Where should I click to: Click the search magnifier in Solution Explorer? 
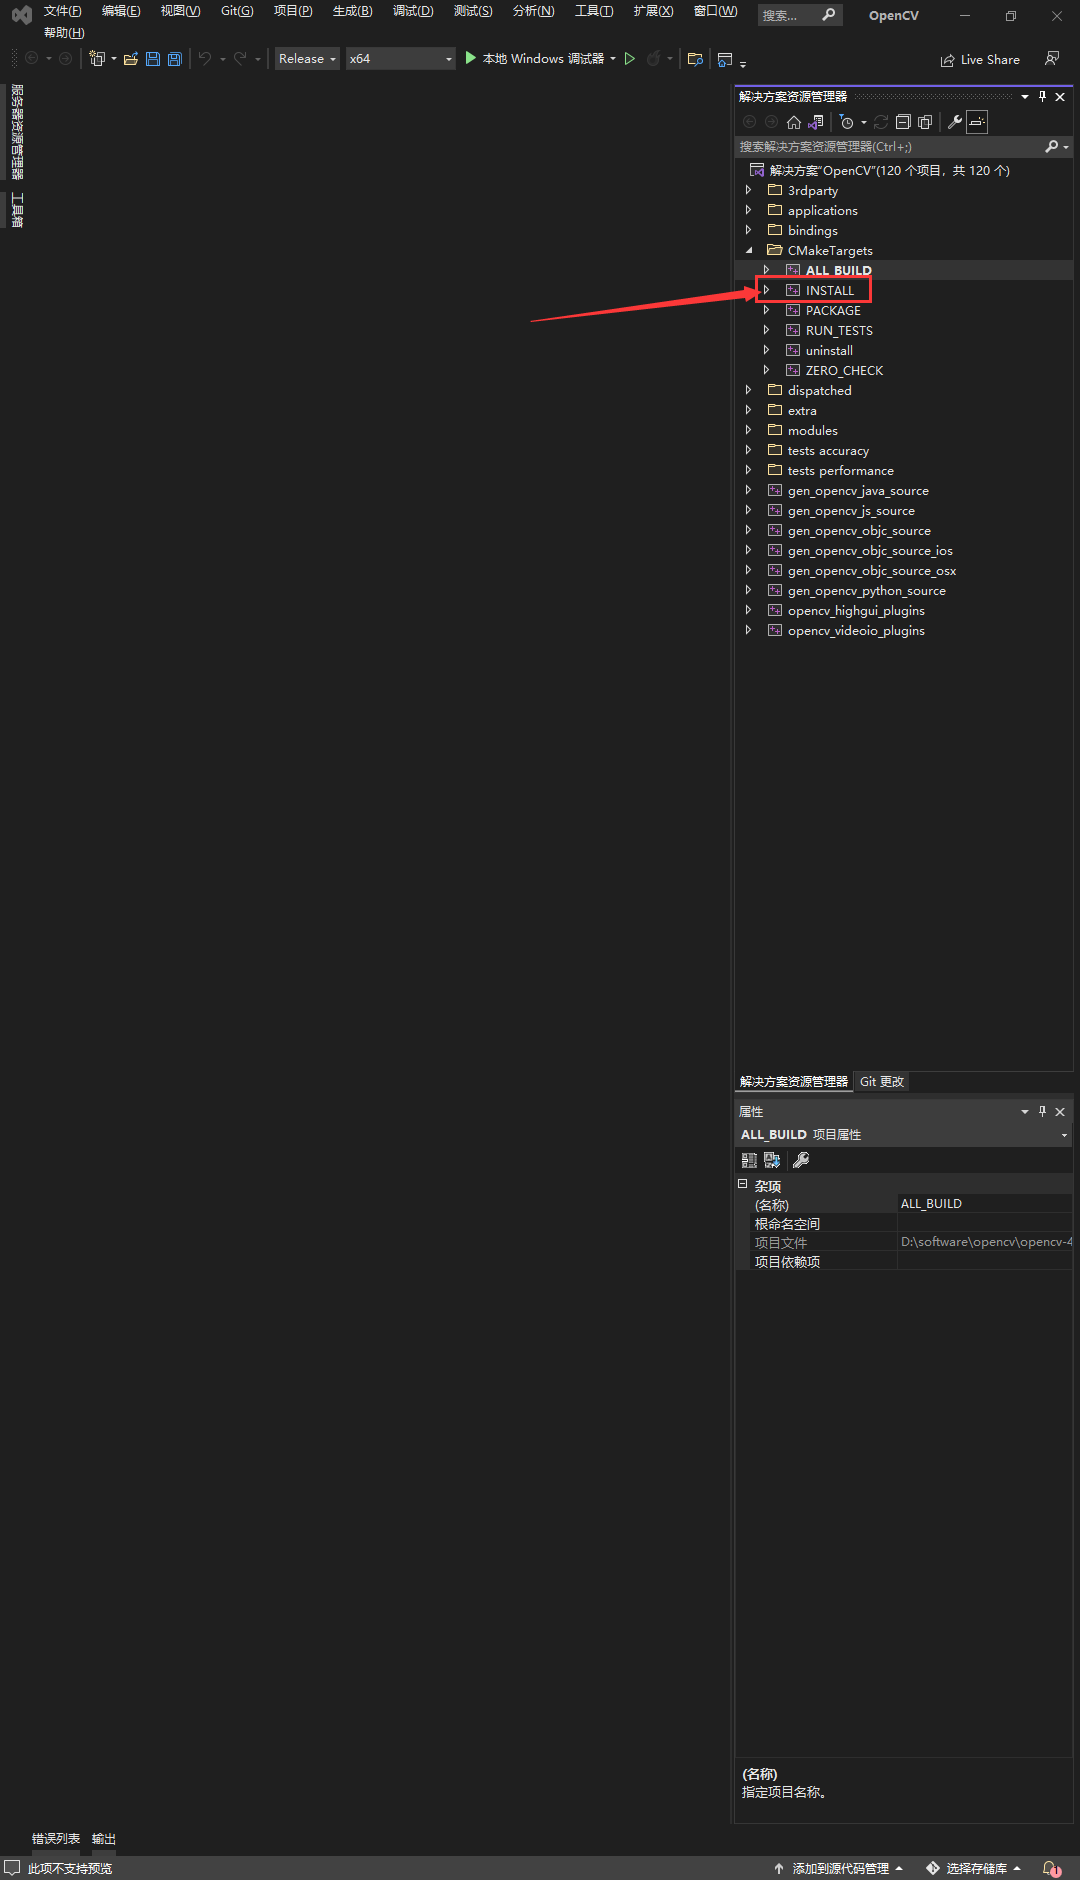coord(1052,147)
